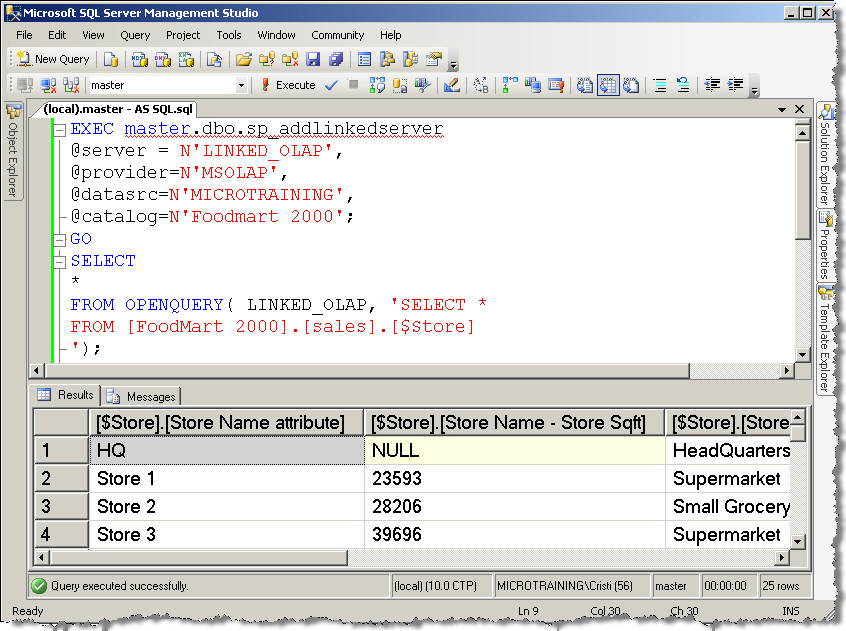Open the Query menu

point(135,35)
